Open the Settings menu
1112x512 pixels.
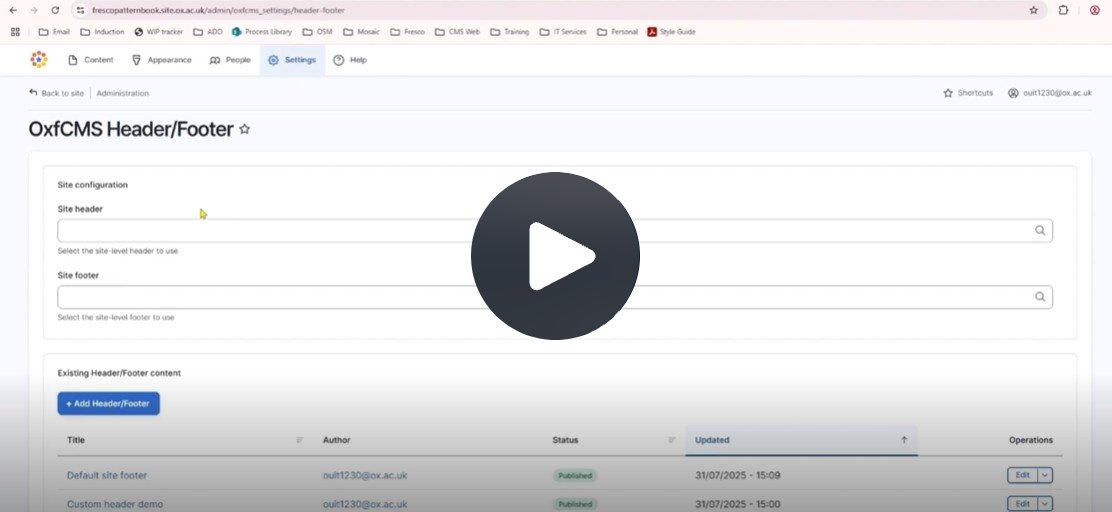[x=292, y=60]
